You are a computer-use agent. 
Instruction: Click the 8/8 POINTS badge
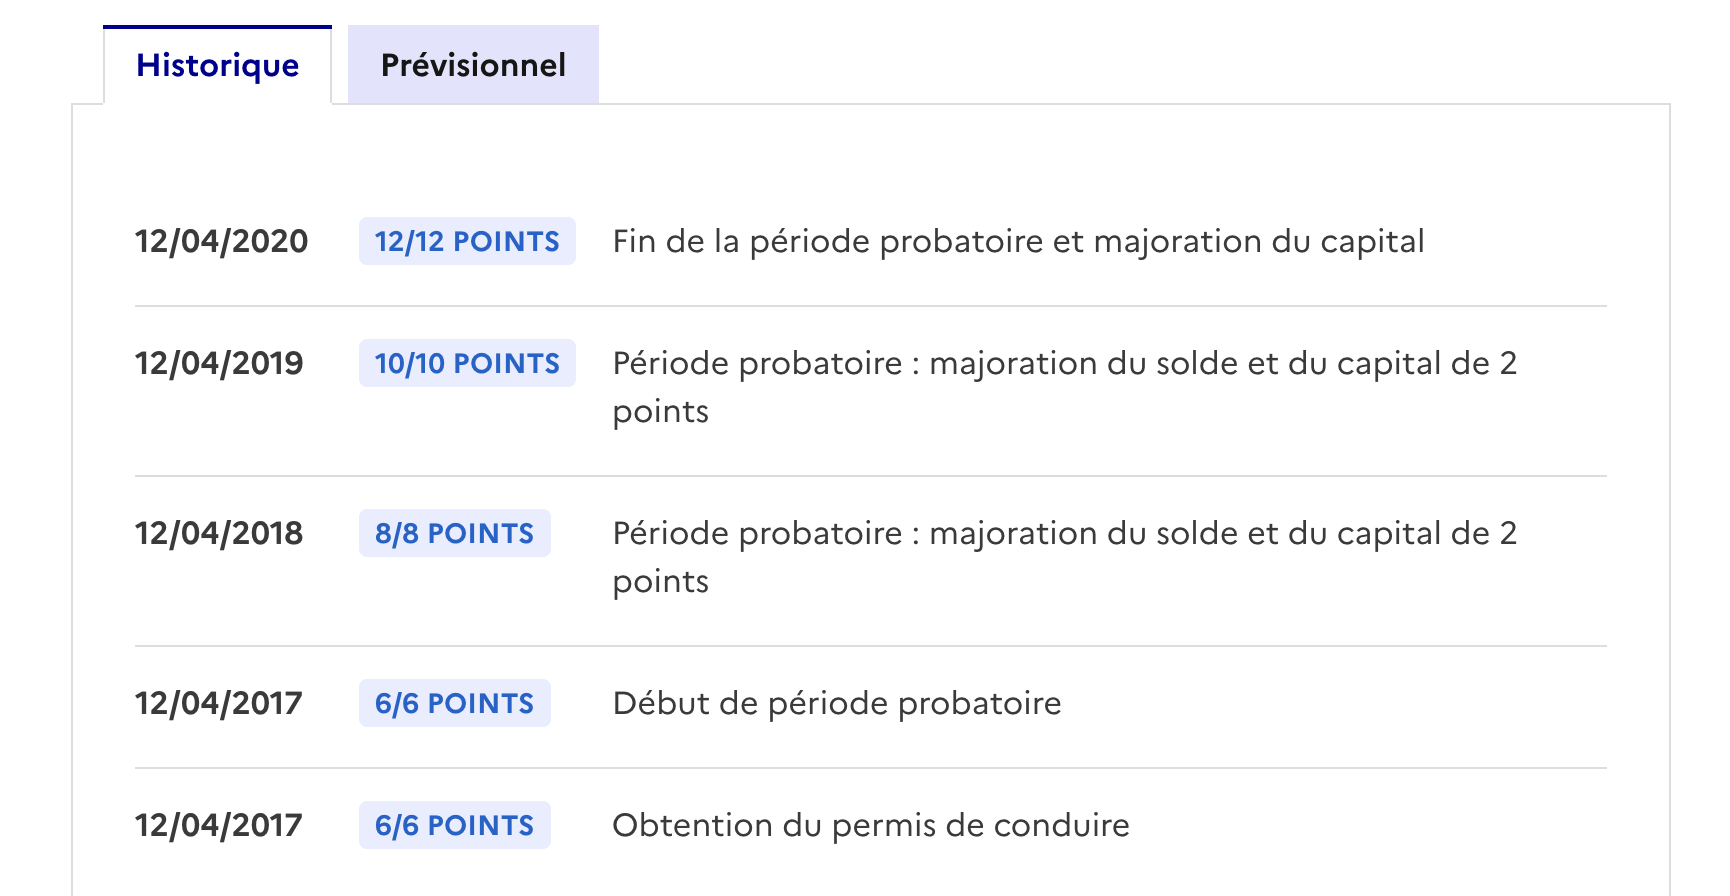point(454,533)
